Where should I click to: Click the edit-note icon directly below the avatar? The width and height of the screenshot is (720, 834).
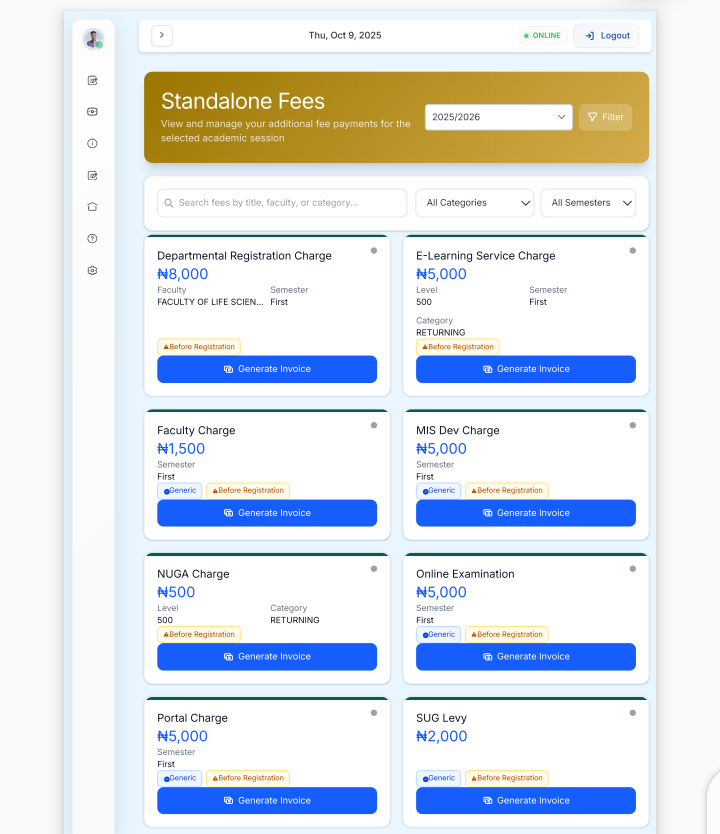93,80
